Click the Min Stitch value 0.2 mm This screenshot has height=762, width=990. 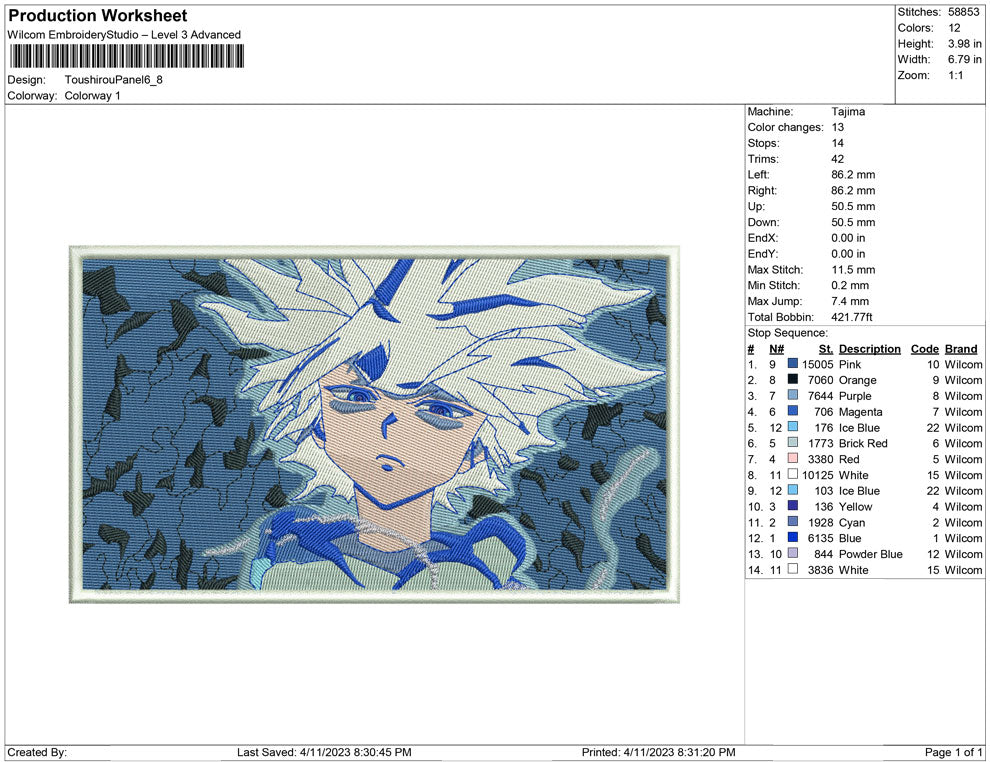[x=850, y=285]
